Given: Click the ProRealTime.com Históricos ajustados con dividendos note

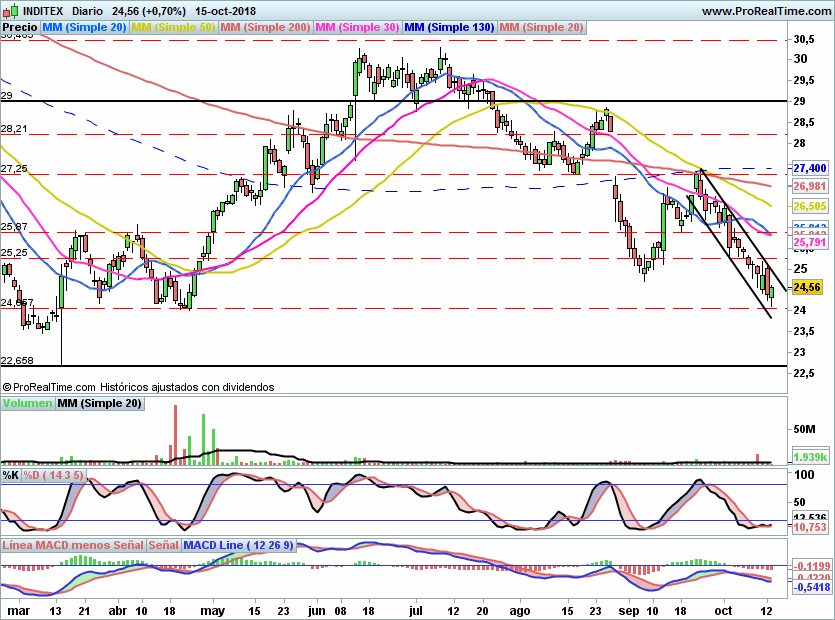Looking at the screenshot, I should (x=138, y=387).
